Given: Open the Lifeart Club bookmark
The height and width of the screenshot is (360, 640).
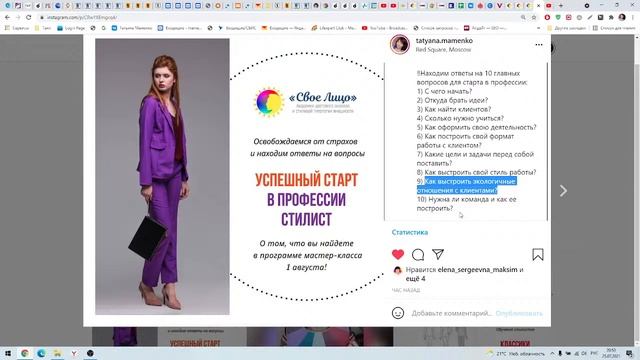Looking at the screenshot, I should tap(333, 28).
